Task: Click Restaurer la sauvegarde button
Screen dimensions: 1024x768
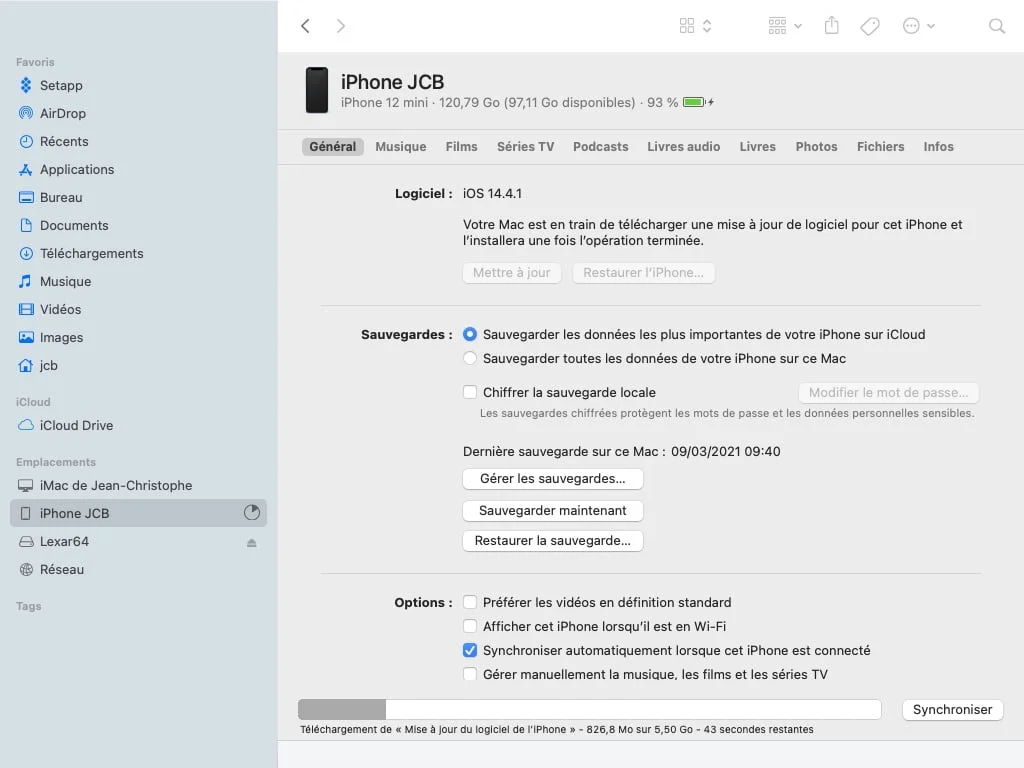Action: click(552, 541)
